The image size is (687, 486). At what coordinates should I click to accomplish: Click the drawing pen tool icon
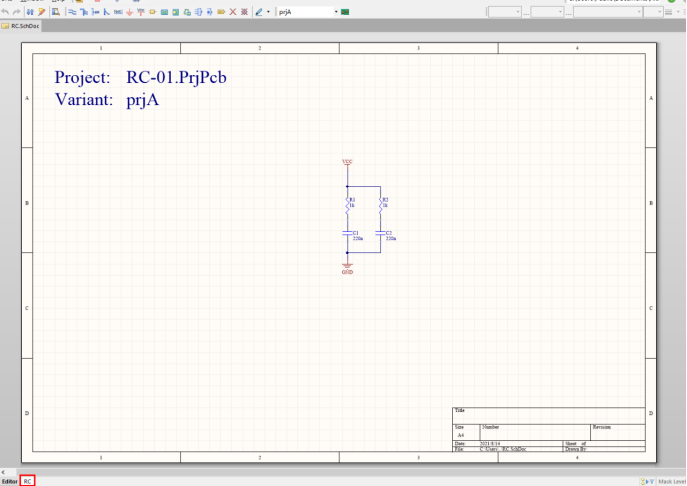pos(259,12)
